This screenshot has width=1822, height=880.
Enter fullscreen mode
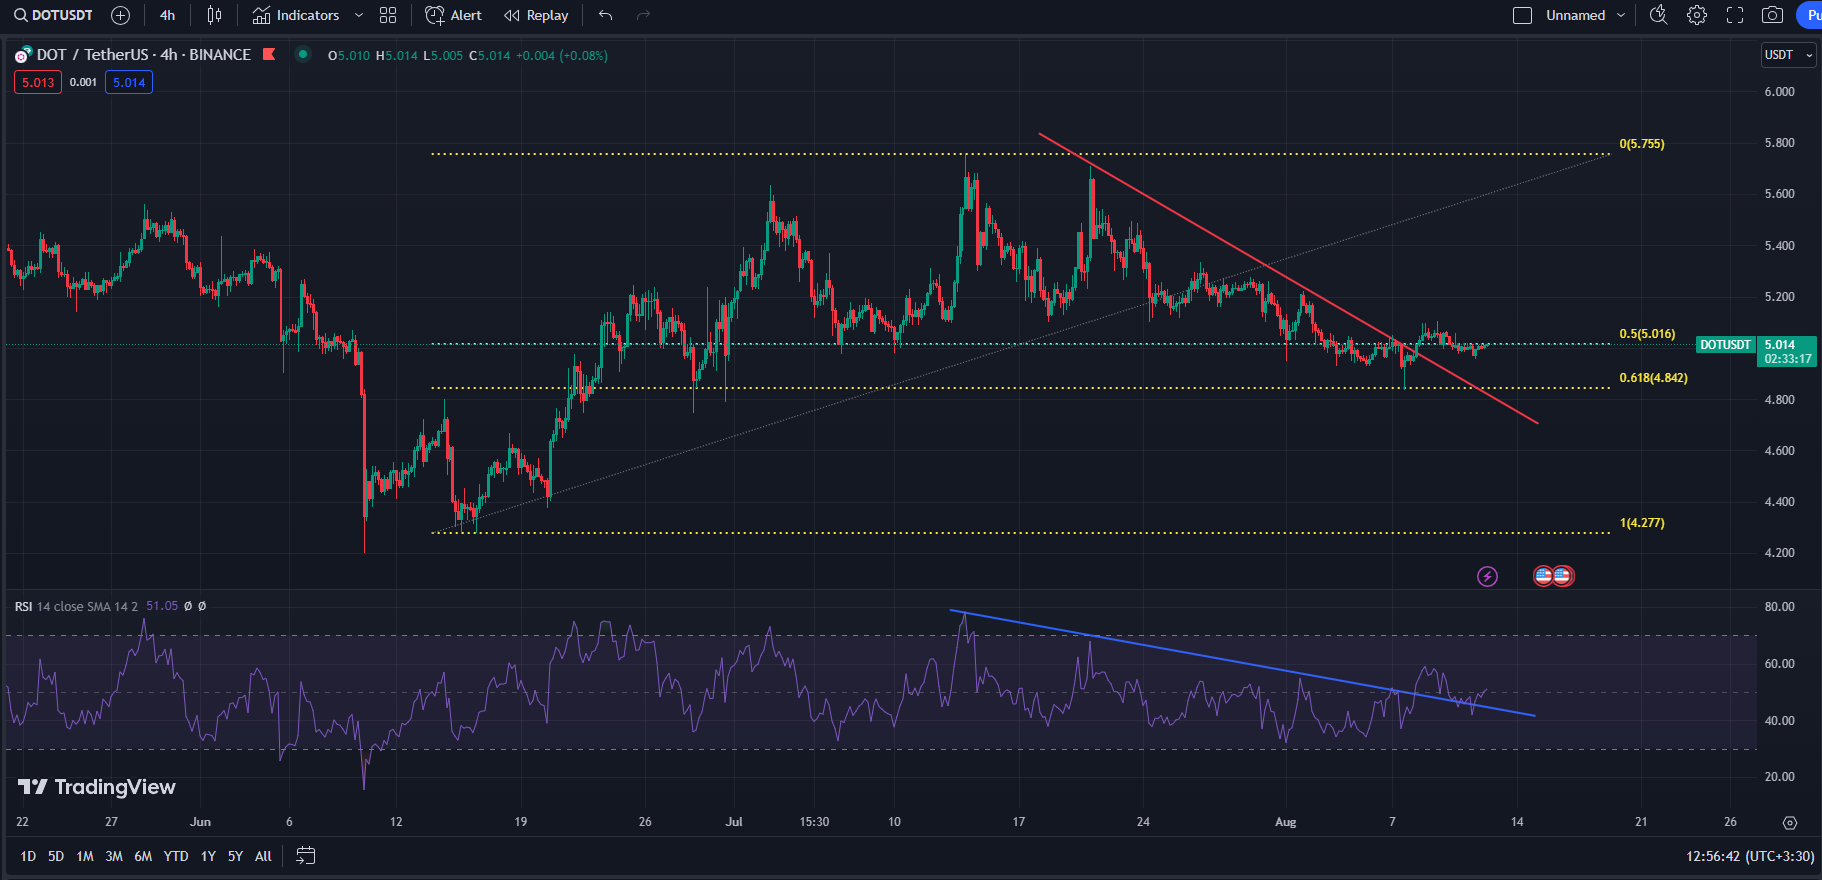1735,15
